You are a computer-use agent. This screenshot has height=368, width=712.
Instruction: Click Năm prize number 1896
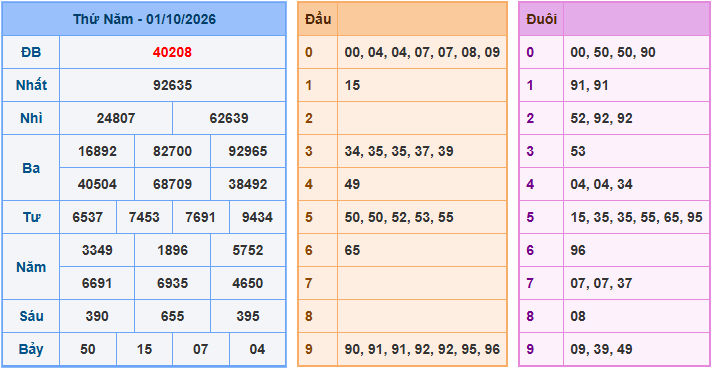coord(173,250)
